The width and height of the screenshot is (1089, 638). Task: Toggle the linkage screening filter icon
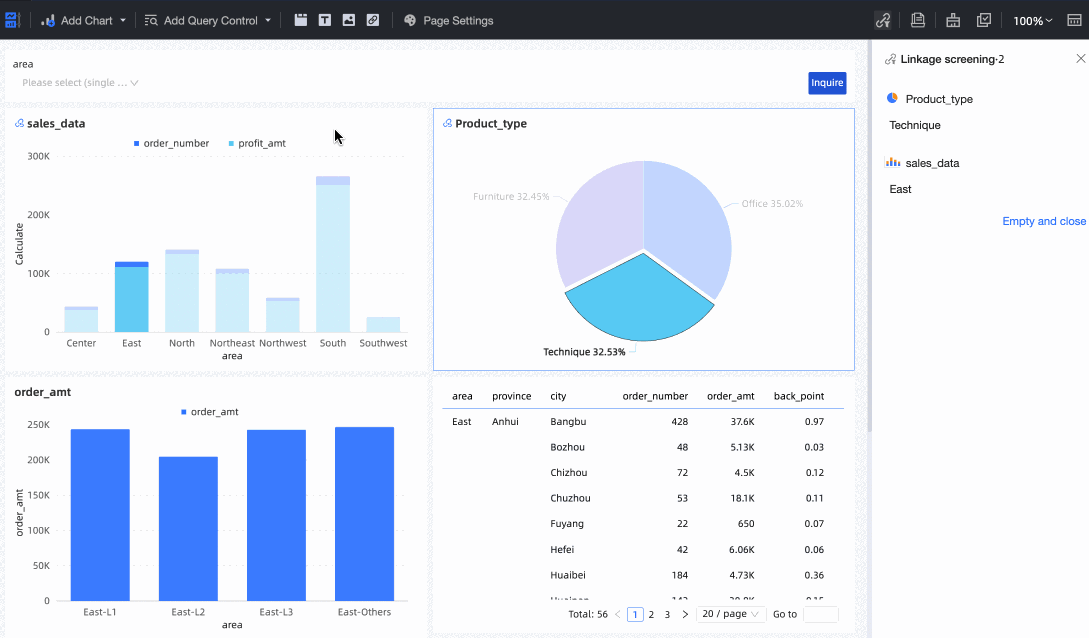point(882,20)
